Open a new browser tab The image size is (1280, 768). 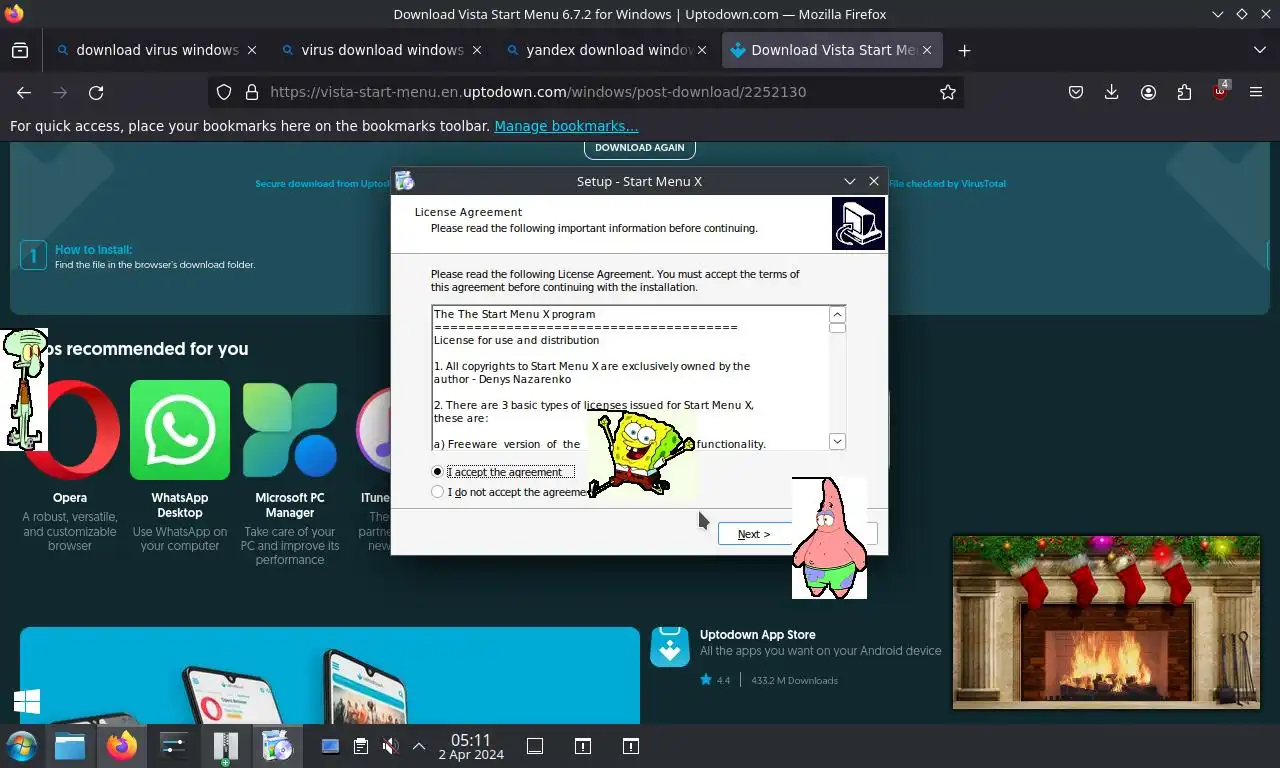click(x=964, y=50)
